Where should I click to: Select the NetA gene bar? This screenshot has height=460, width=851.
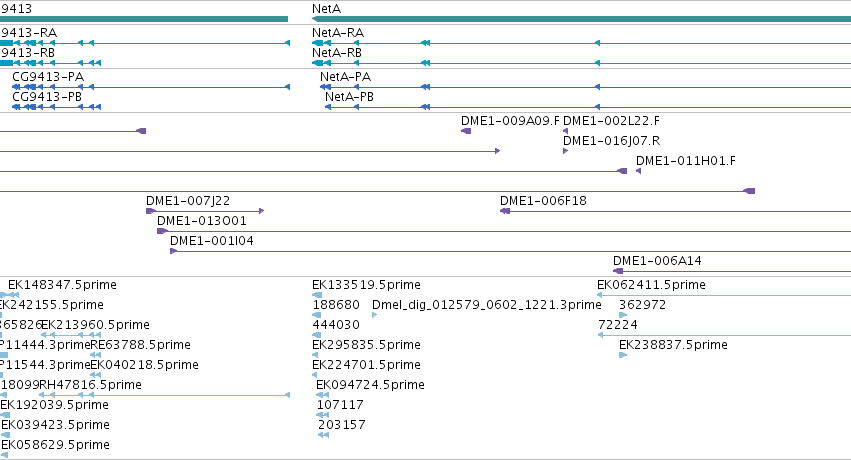click(x=581, y=19)
